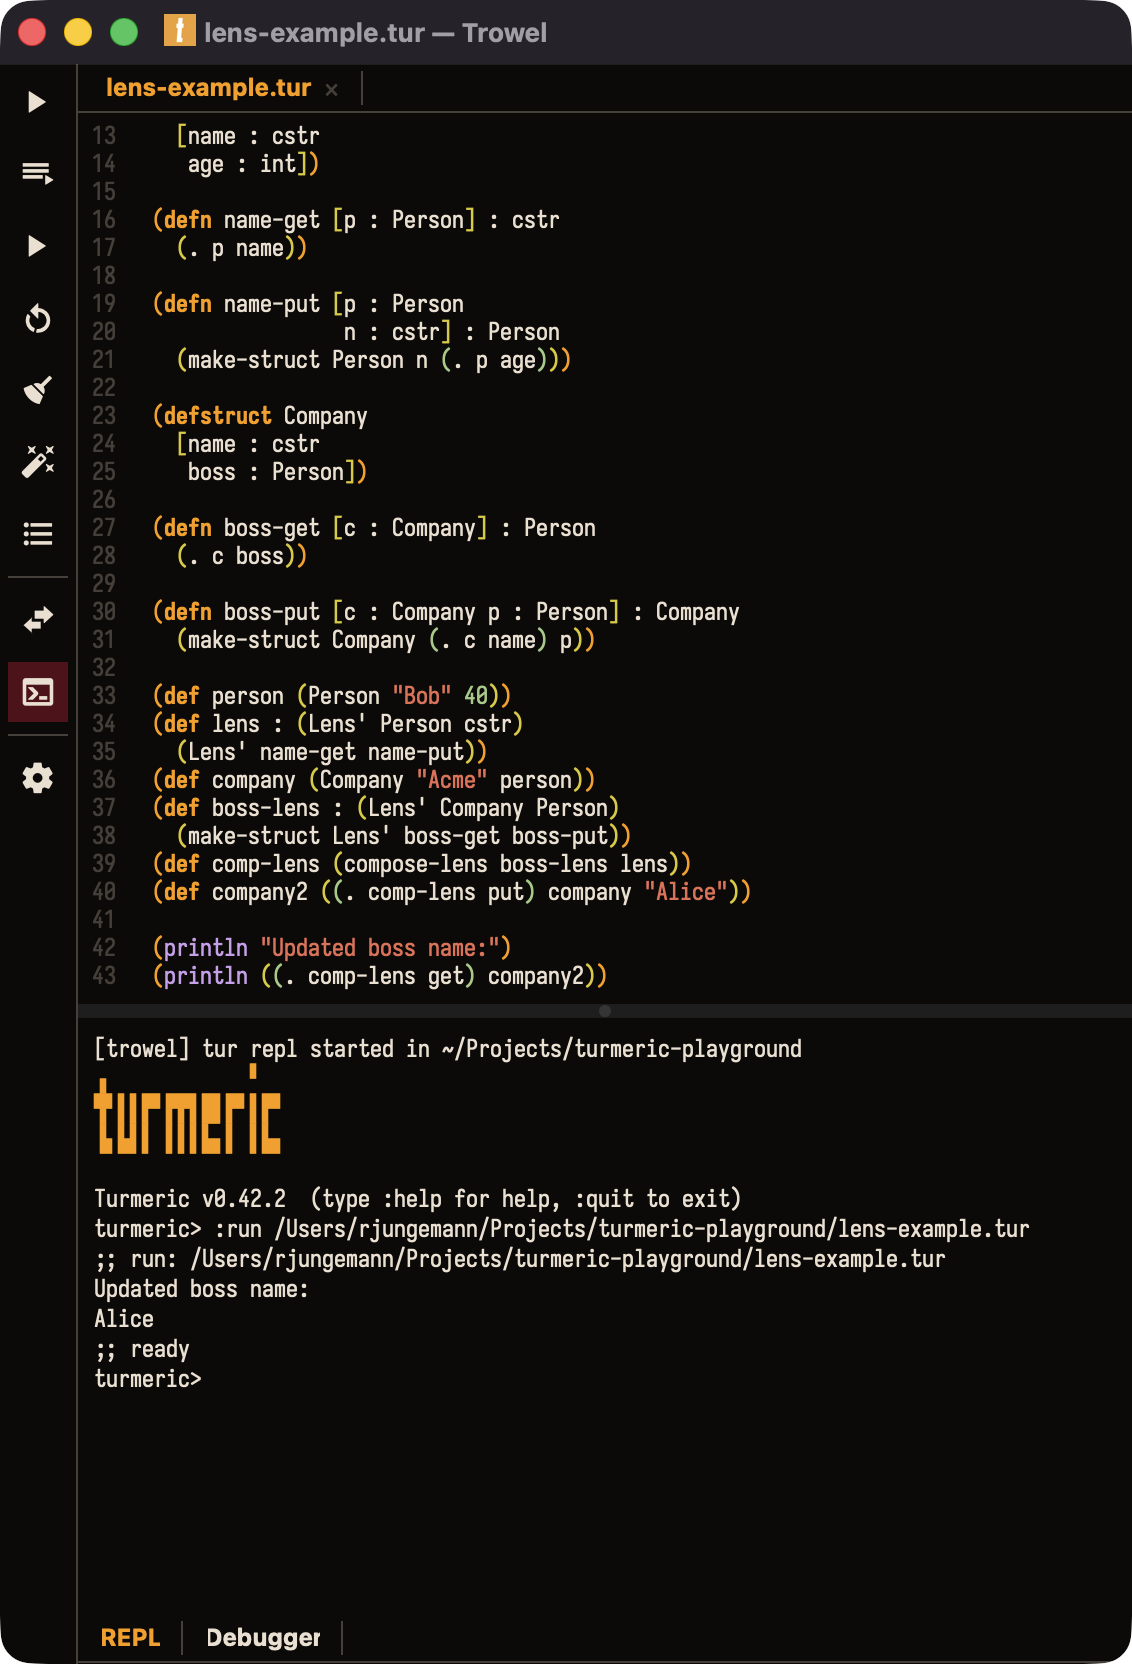Click "name-put" function name on line 19
1132x1664 pixels.
tap(272, 304)
